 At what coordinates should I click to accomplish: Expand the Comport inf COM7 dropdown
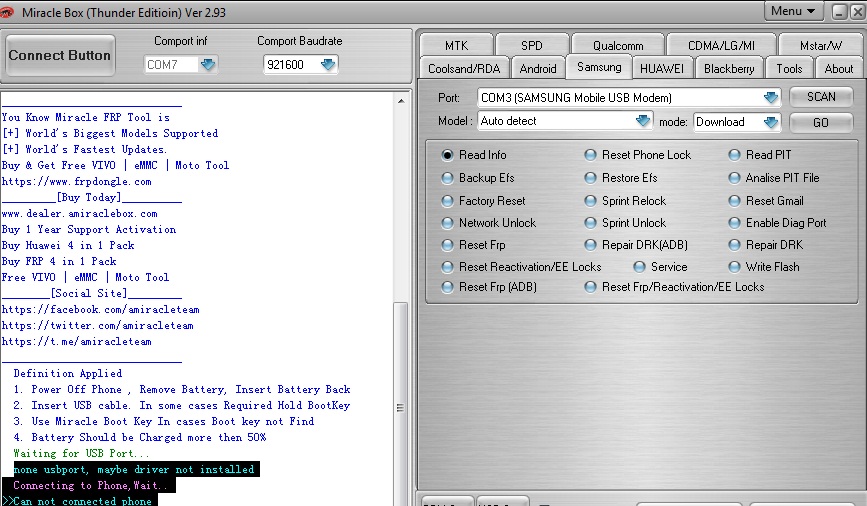tap(208, 65)
